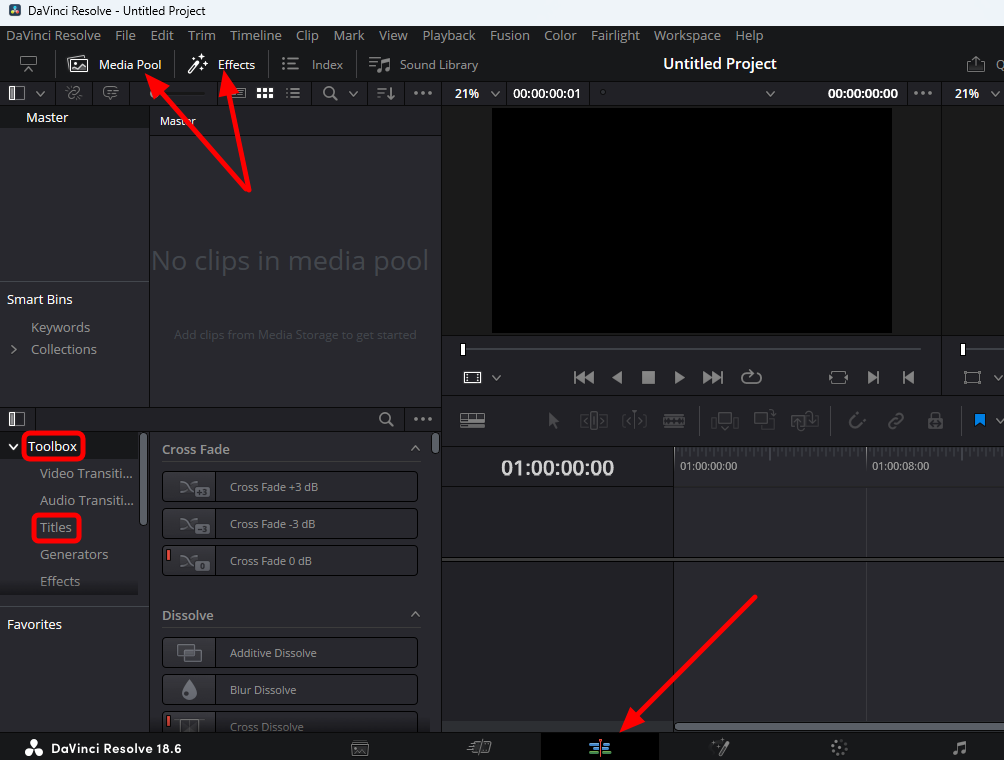This screenshot has height=760, width=1004.
Task: Add a blue flag to clip
Action: pyautogui.click(x=980, y=420)
